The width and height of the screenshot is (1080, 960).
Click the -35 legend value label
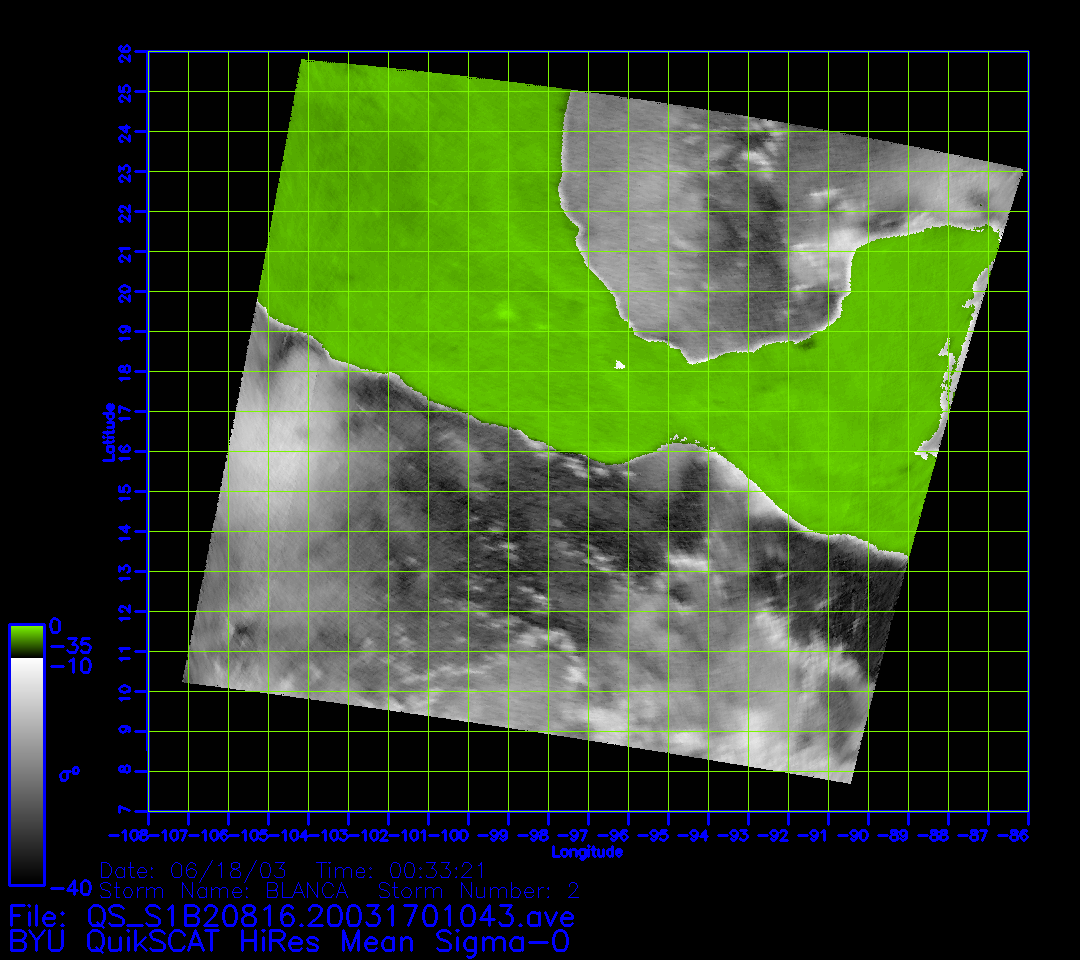click(70, 646)
